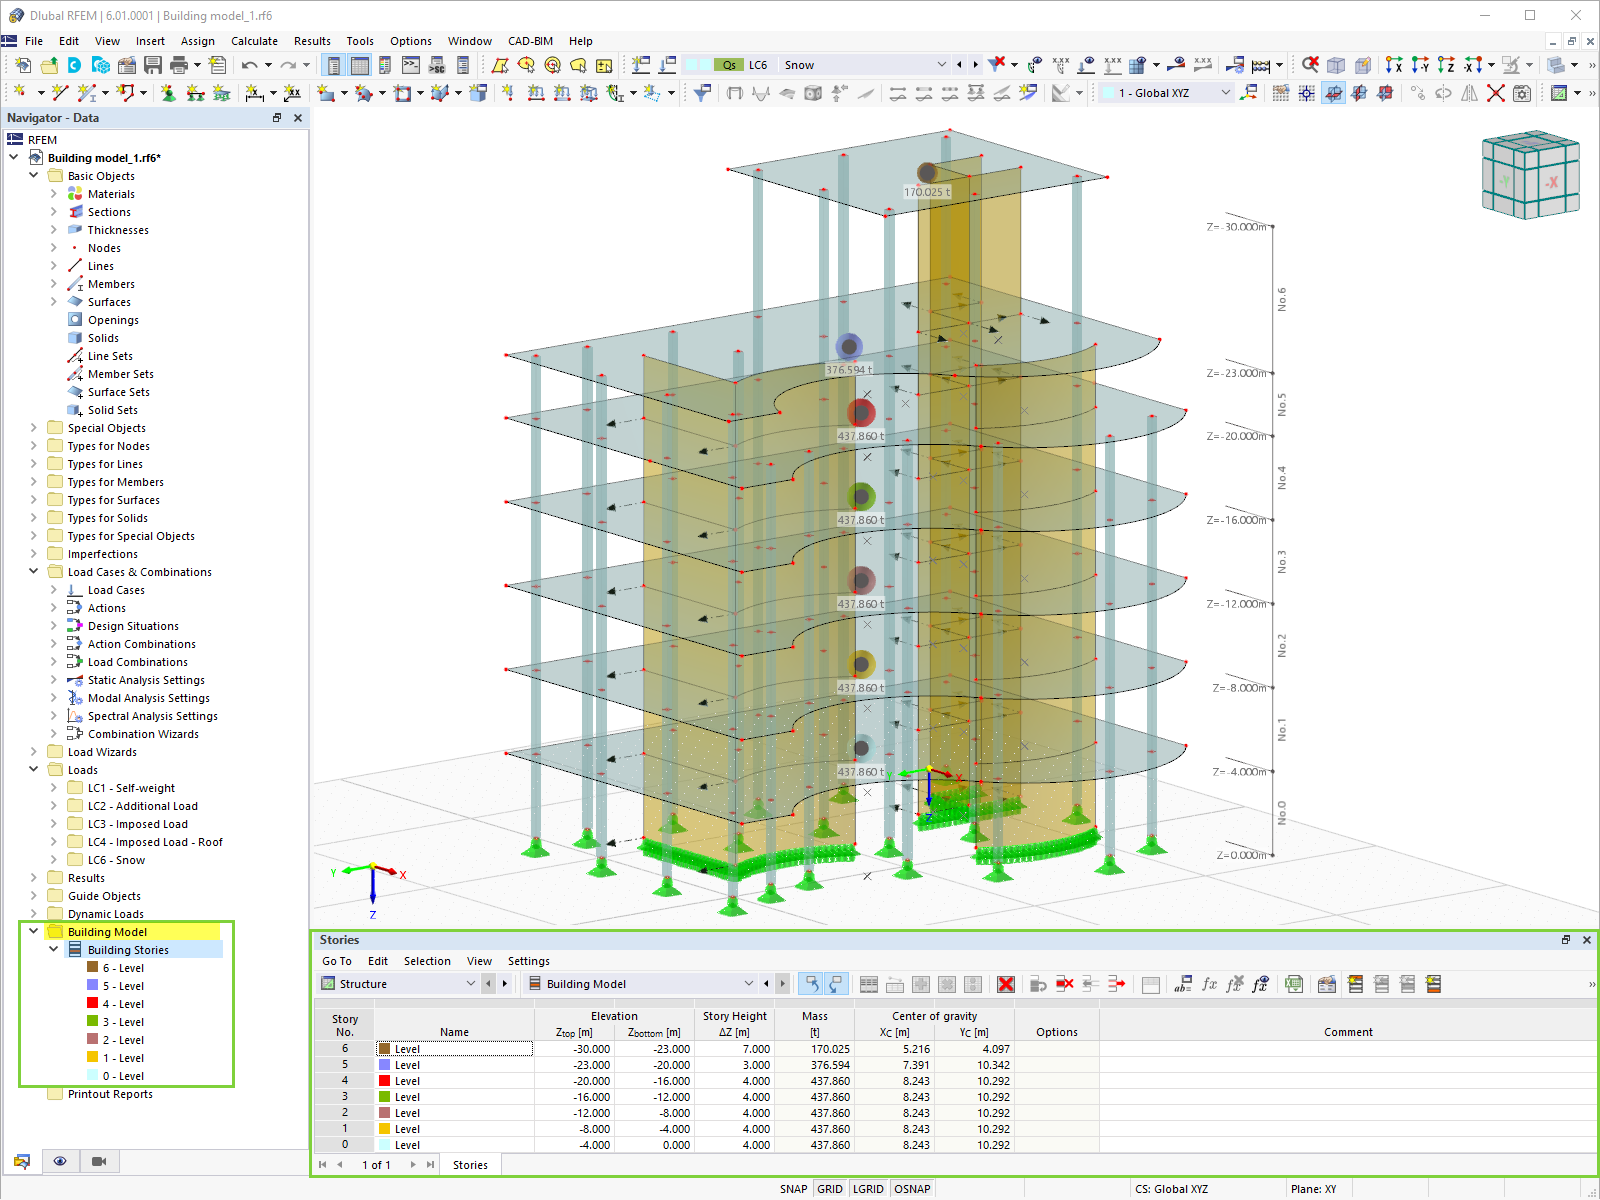Open the Results menu

[x=312, y=41]
